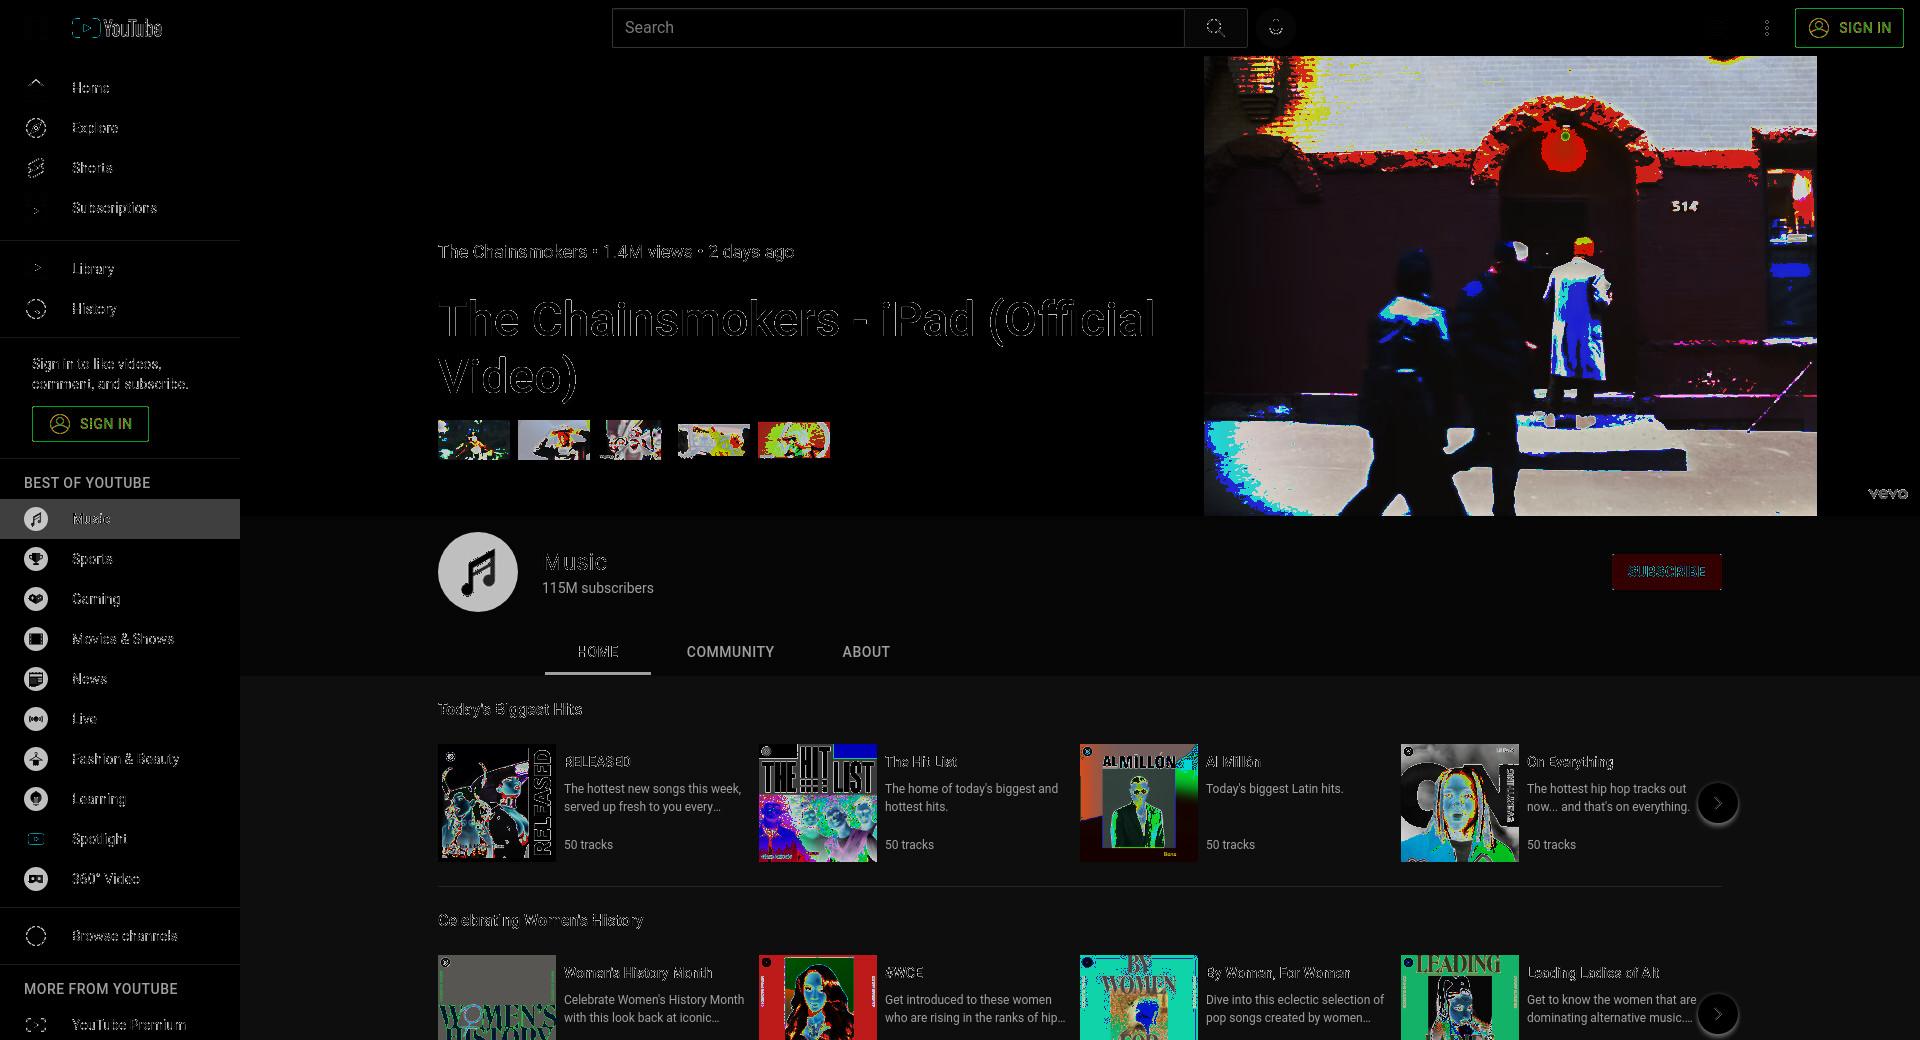Screen dimensions: 1920x1040
Task: Open Shorts in the sidebar
Action: [x=120, y=168]
